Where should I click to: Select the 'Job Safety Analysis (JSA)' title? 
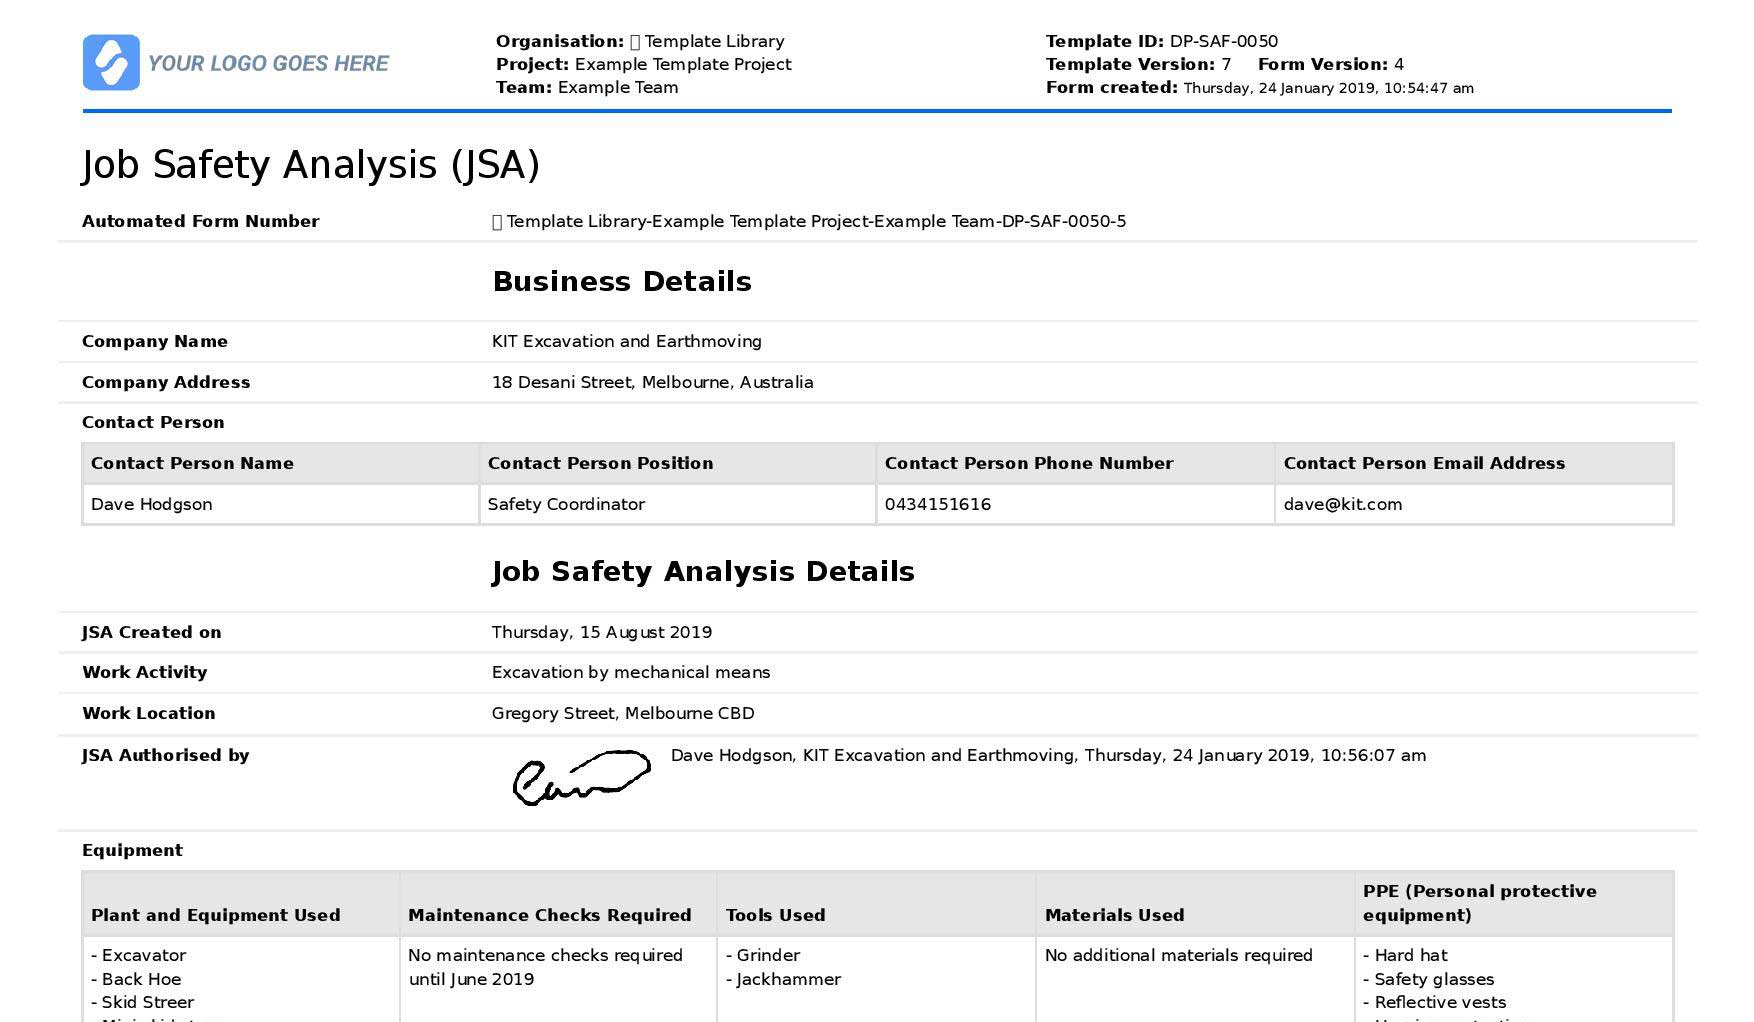point(311,164)
